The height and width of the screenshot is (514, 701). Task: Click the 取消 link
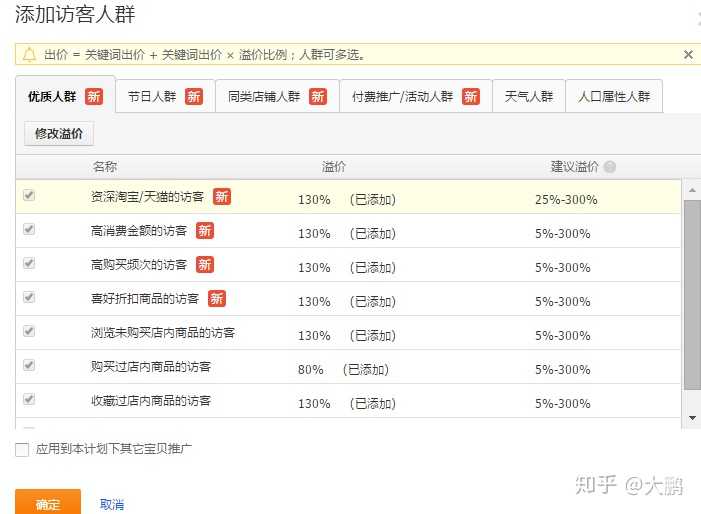click(112, 504)
